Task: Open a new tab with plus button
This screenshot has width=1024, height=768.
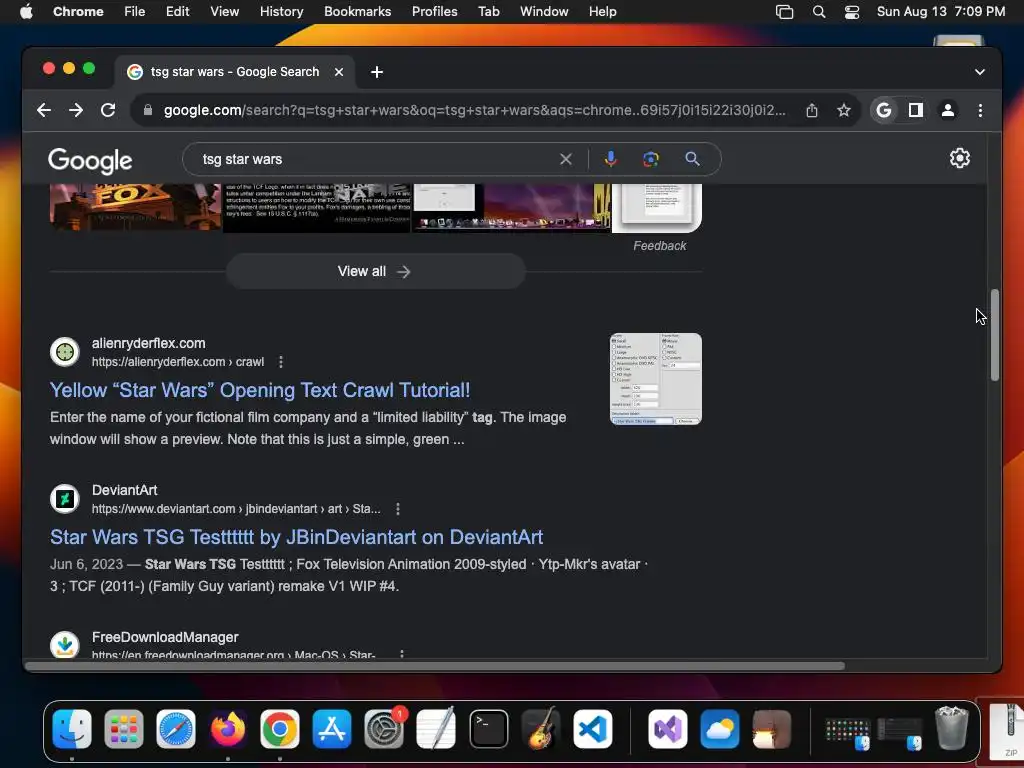Action: click(x=377, y=72)
